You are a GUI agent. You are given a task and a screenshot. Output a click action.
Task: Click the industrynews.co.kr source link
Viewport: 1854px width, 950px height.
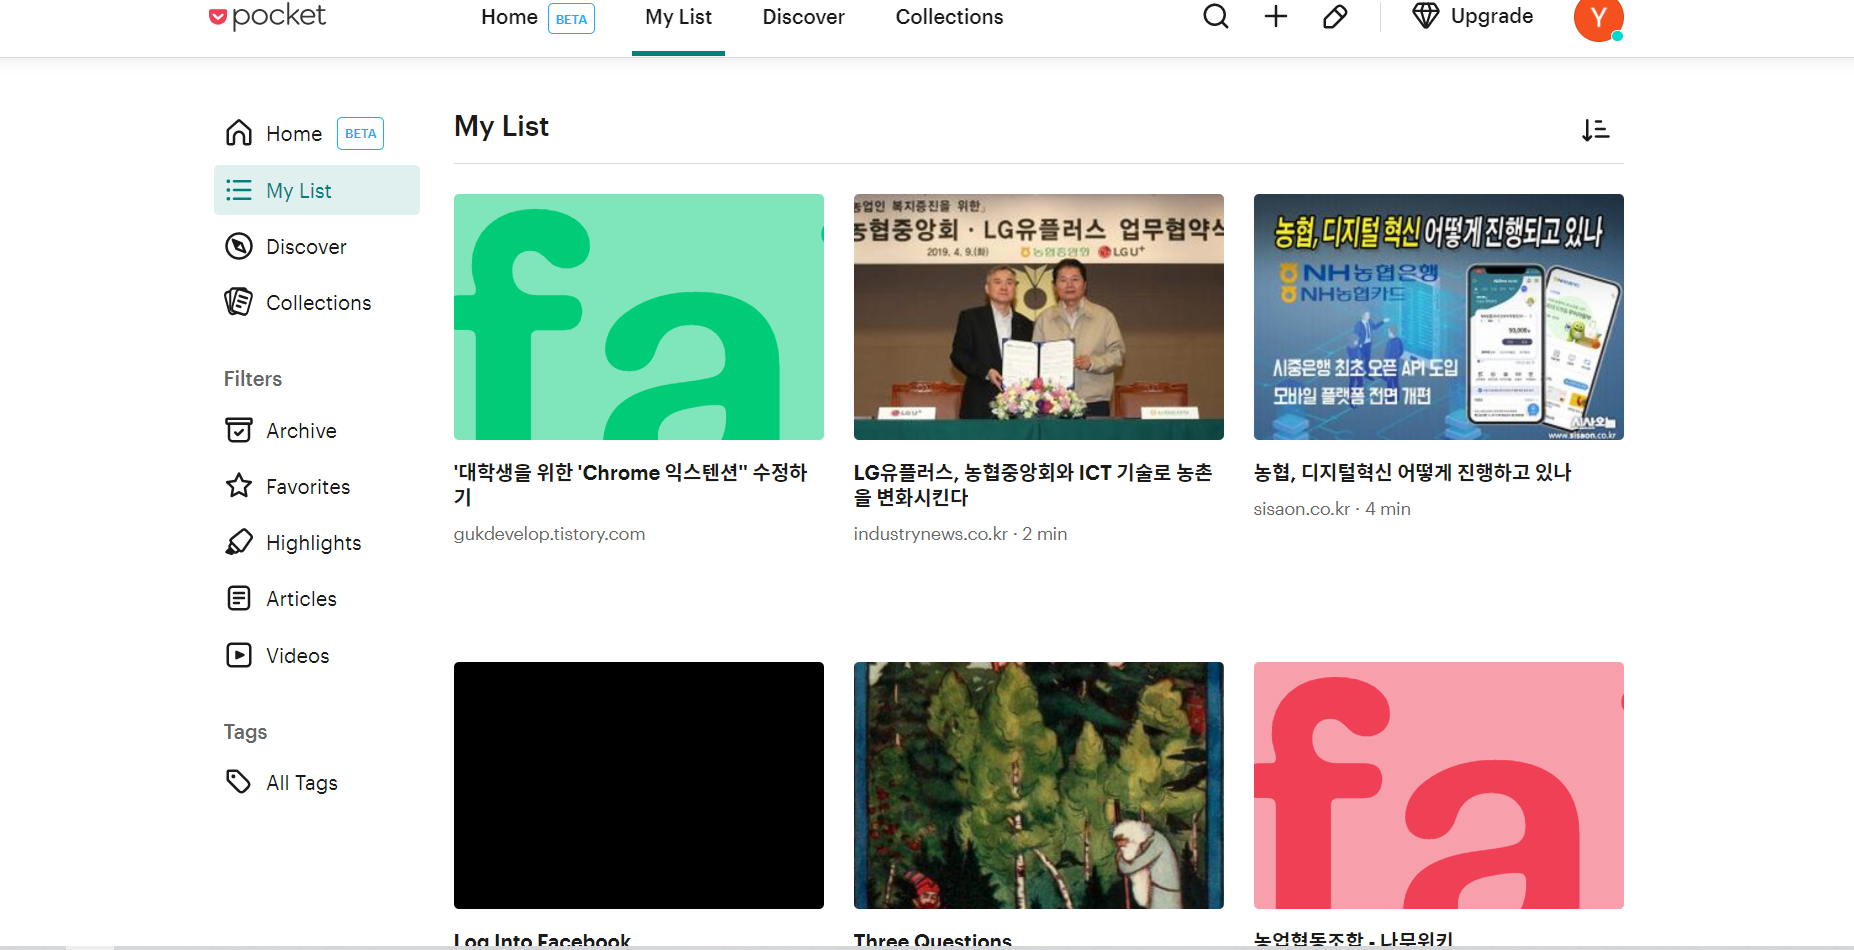(x=930, y=534)
